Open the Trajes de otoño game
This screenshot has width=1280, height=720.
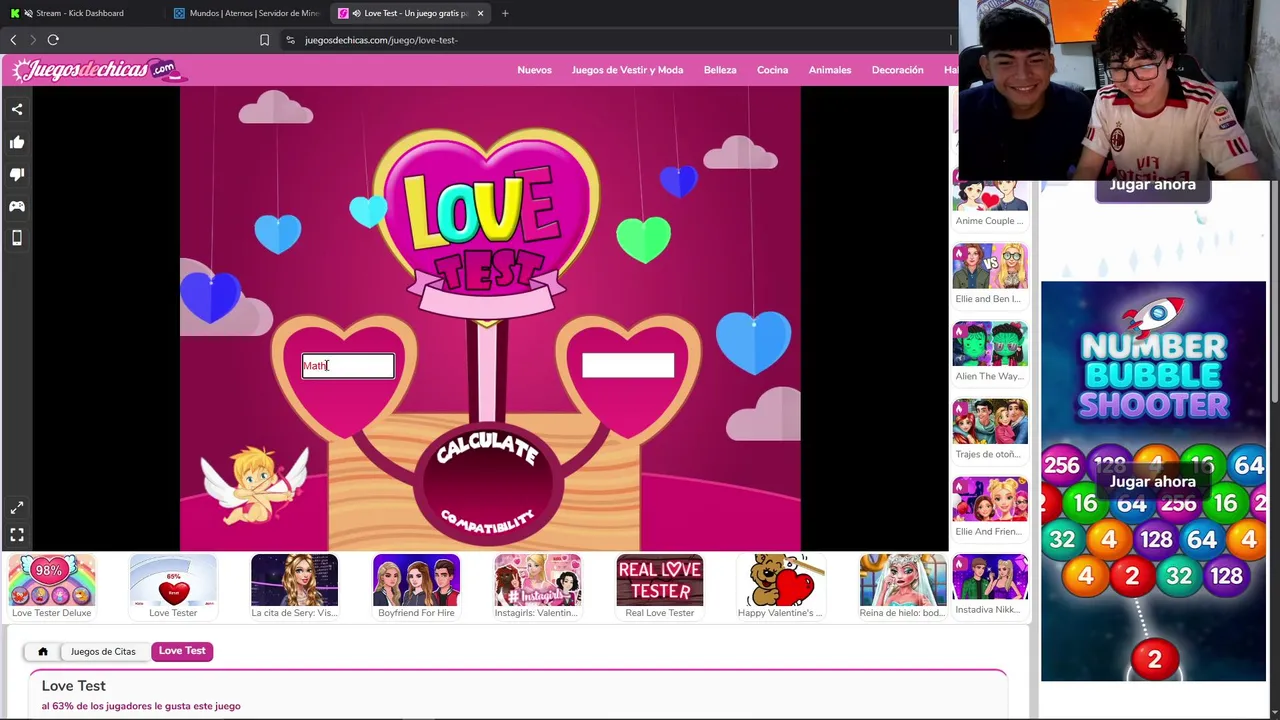[x=989, y=430]
